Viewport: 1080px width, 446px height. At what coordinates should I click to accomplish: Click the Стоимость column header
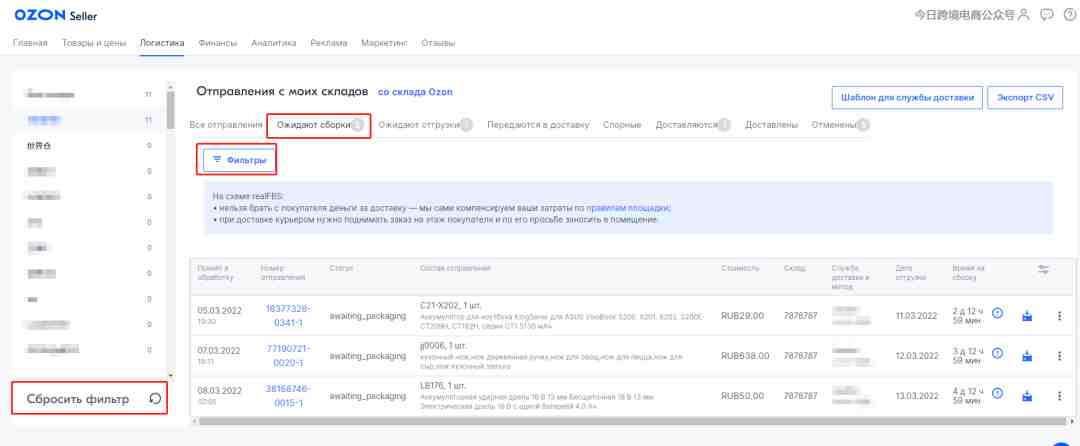click(x=740, y=268)
